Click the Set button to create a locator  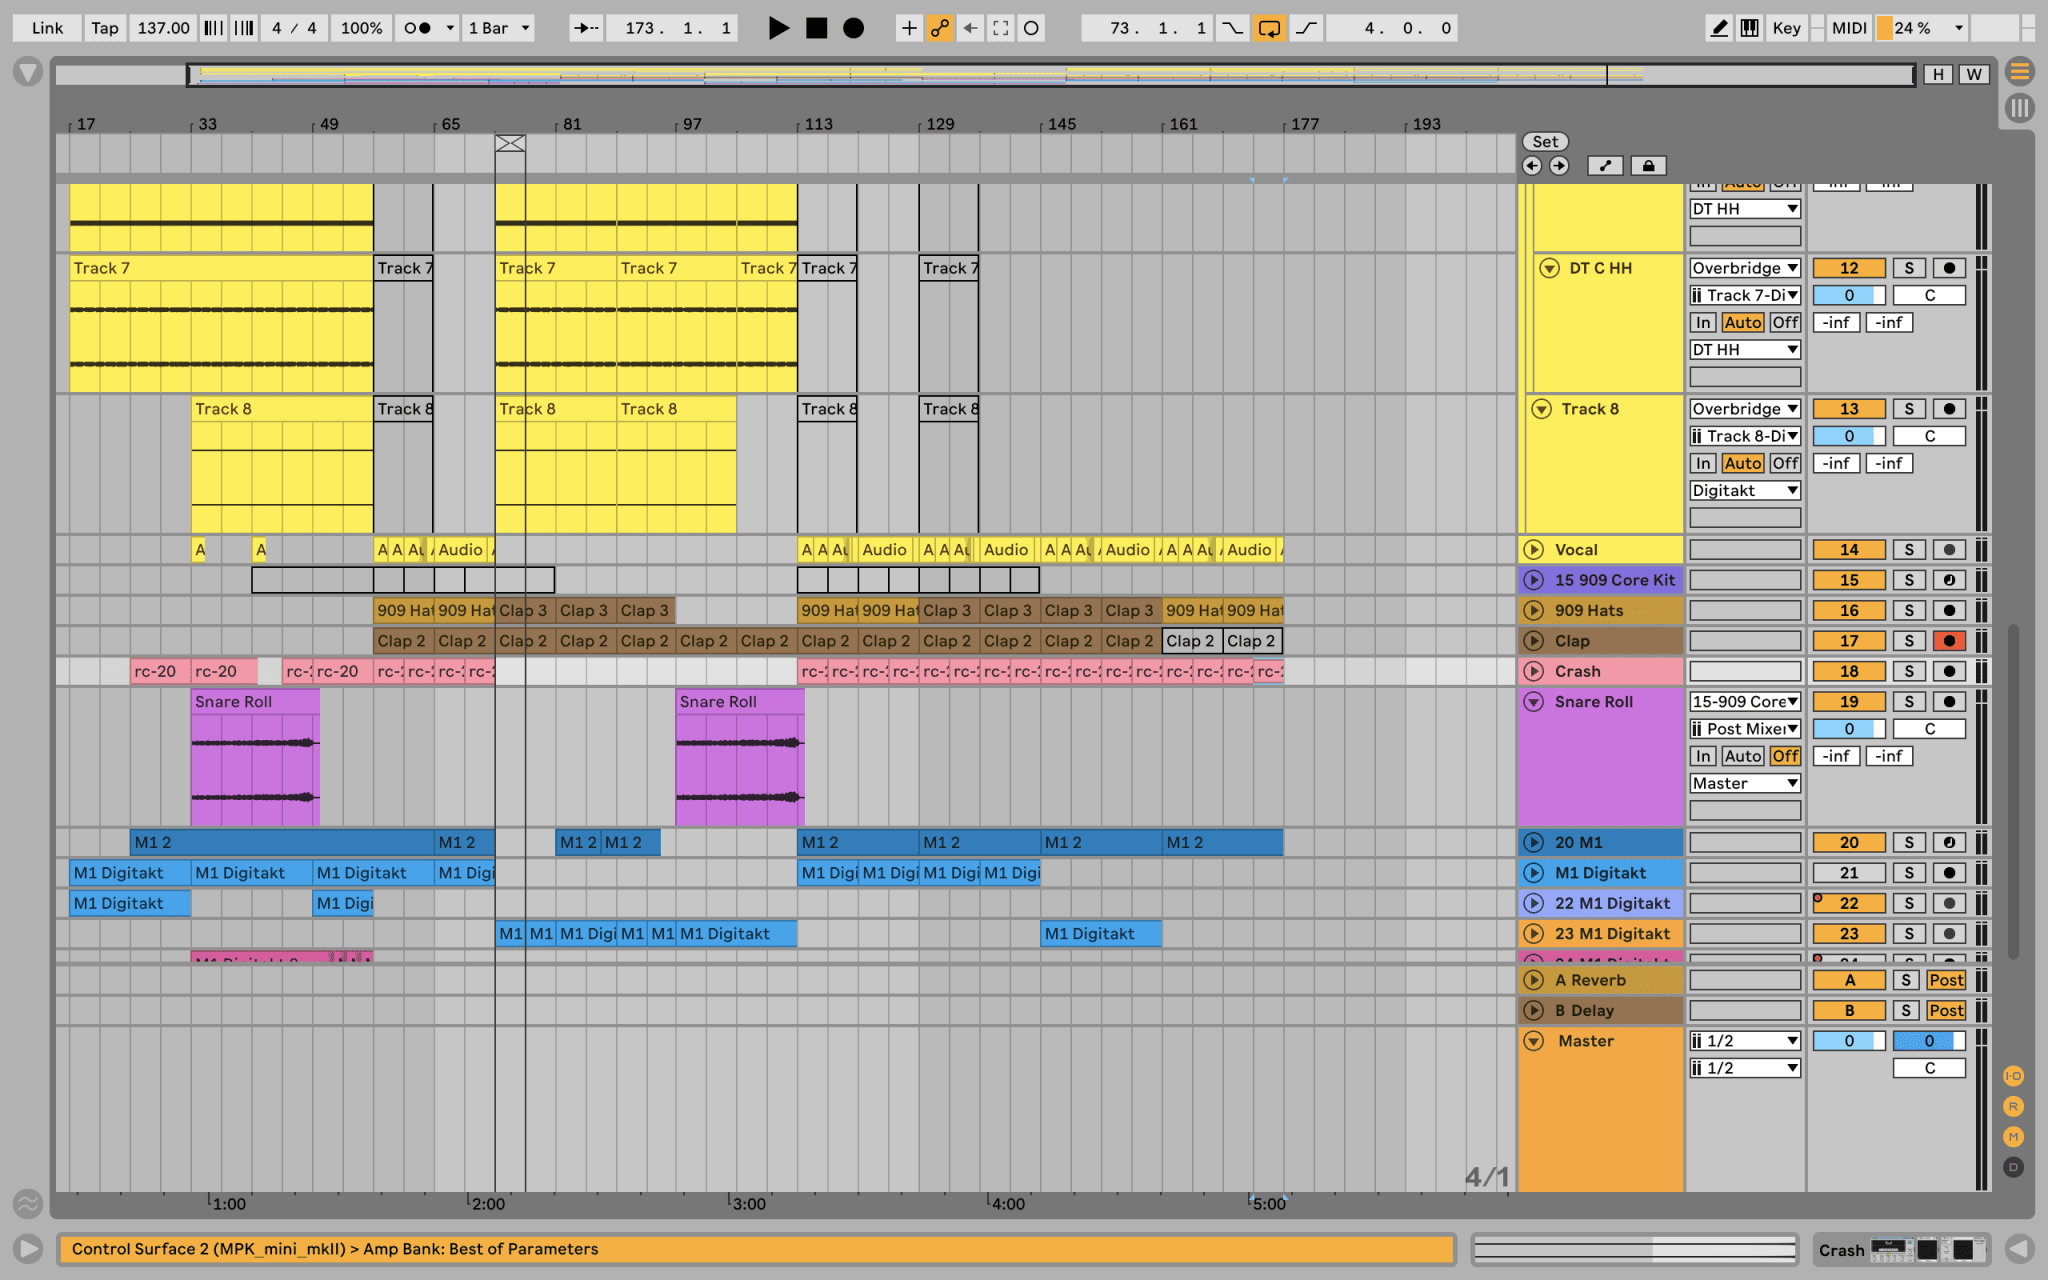(x=1545, y=141)
